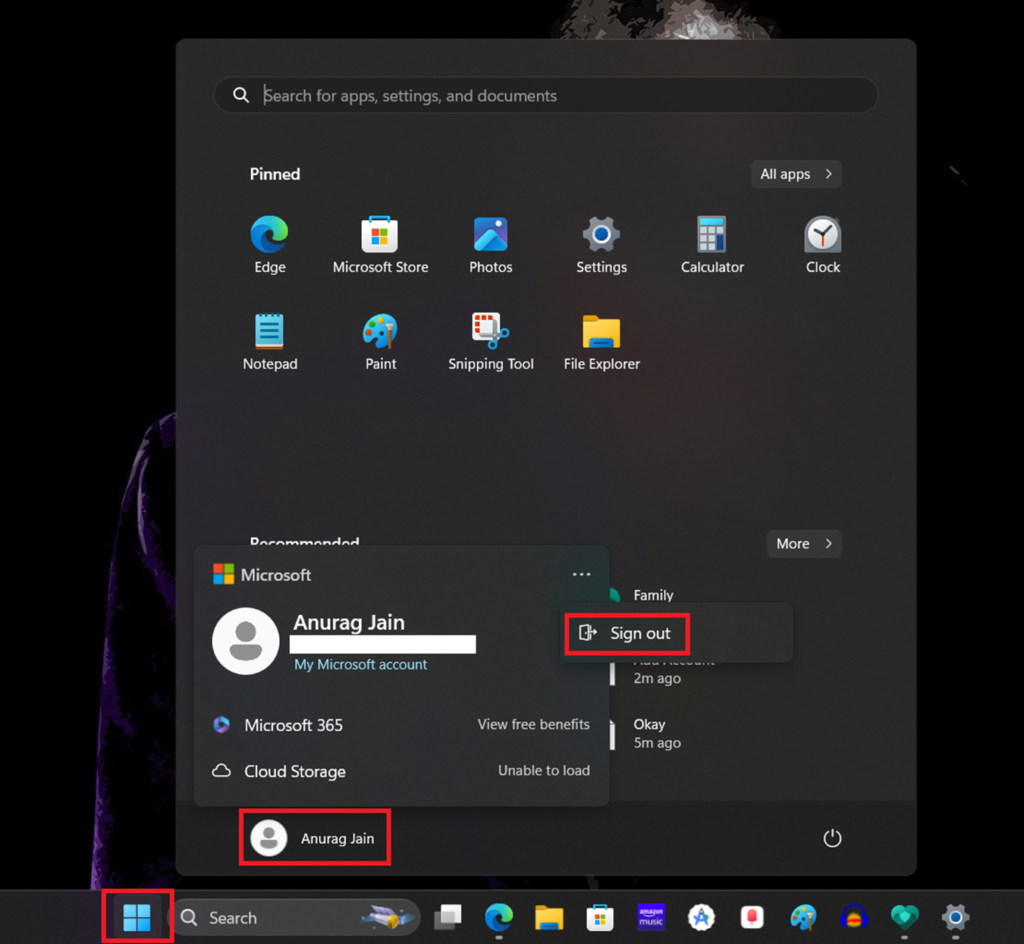Viewport: 1024px width, 944px height.
Task: Click the power button in Start menu
Action: pos(832,838)
